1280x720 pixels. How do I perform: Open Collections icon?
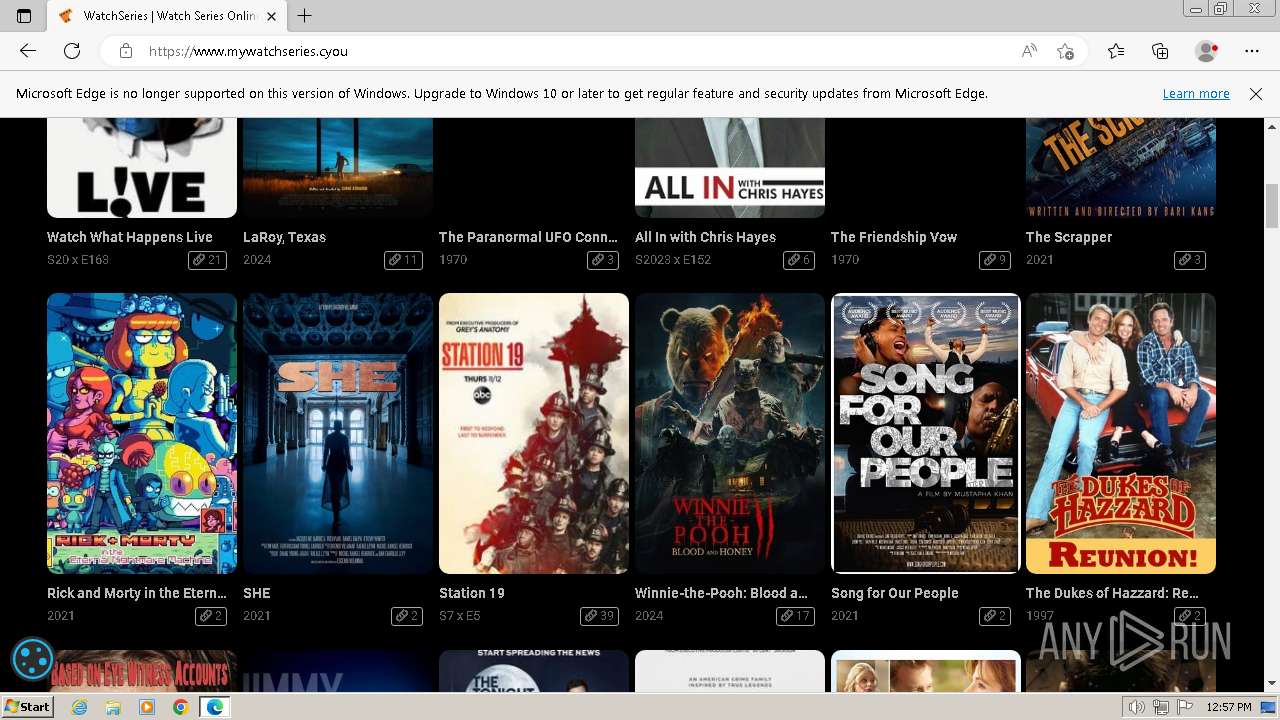click(x=1160, y=51)
